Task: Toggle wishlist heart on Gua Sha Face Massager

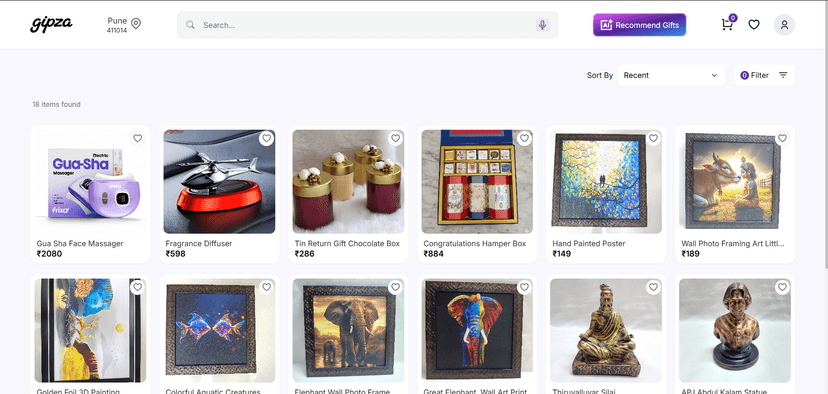Action: [x=138, y=138]
